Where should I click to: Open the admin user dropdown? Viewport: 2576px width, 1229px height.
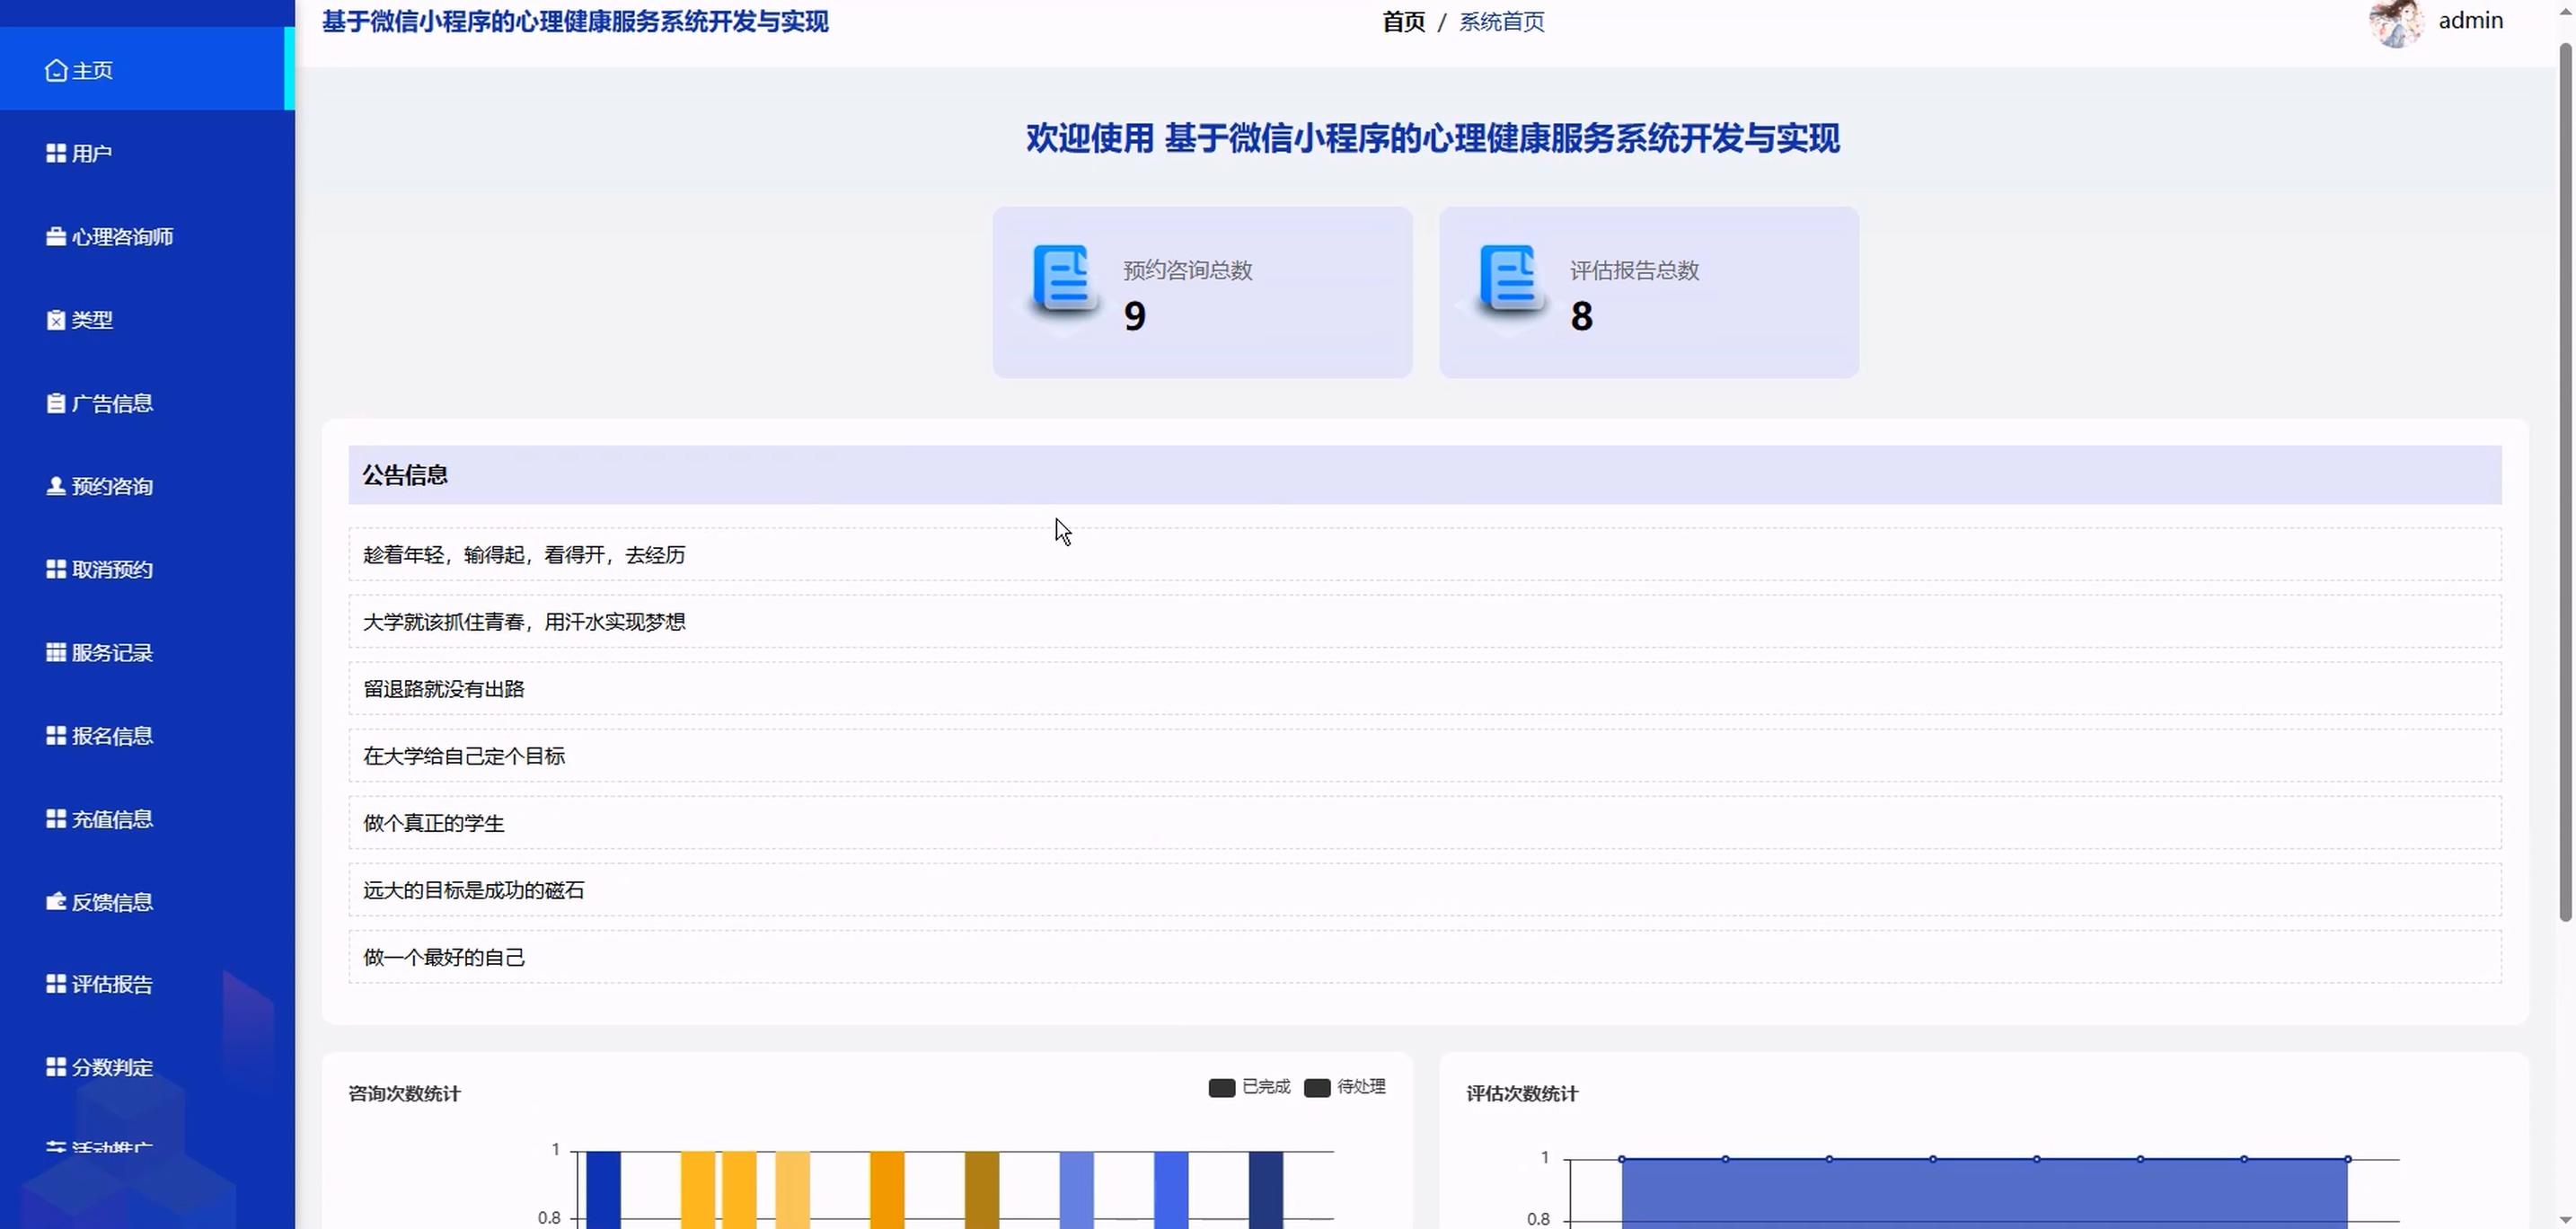tap(2470, 21)
